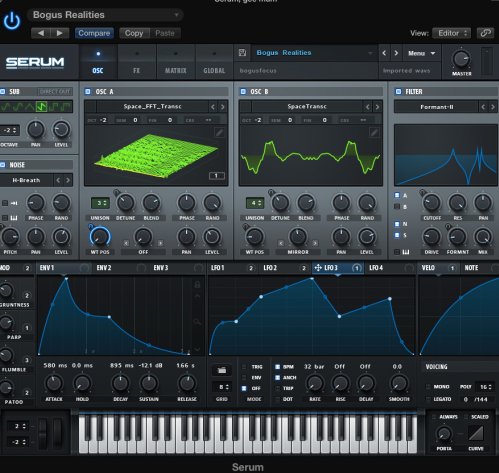Click the Compare button
The image size is (499, 473).
click(x=94, y=33)
